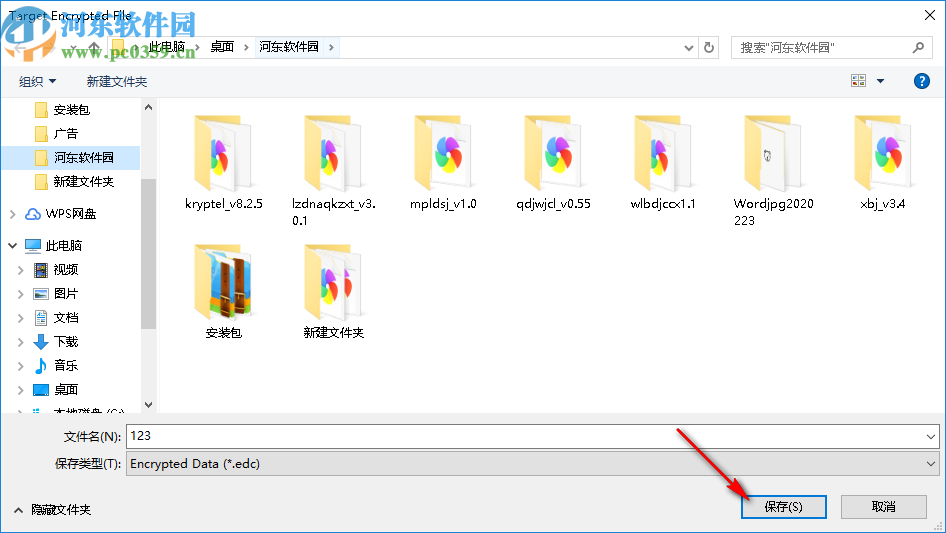Viewport: 946px width, 533px height.
Task: Select the qdjwjcl_v0.55 folder icon
Action: point(553,153)
